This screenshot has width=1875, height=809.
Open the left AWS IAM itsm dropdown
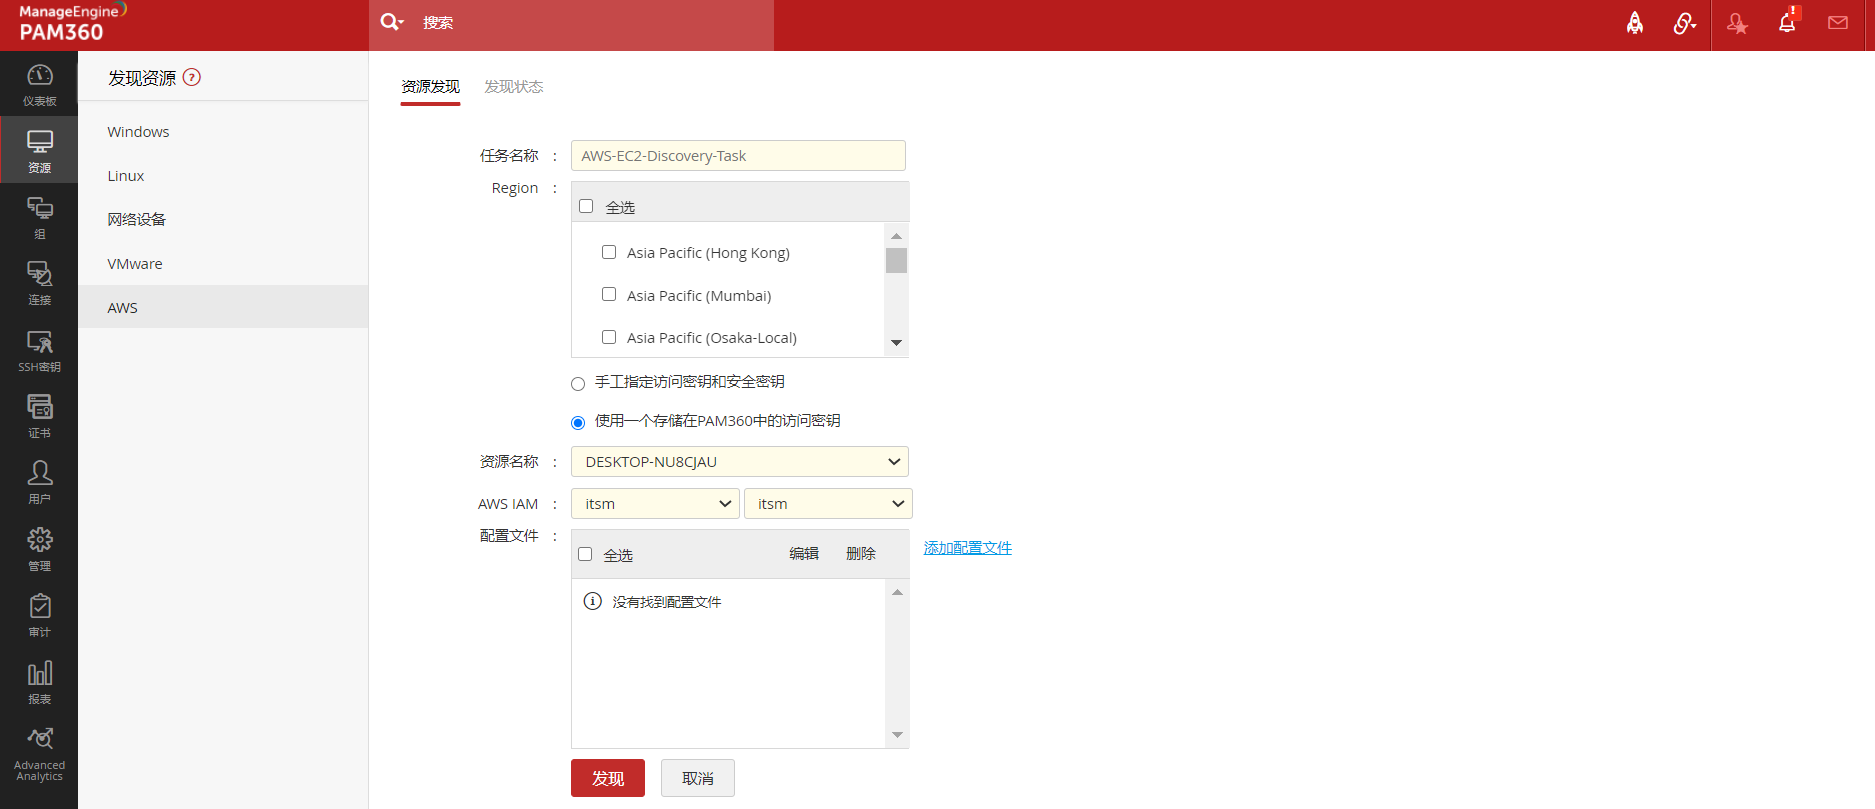(x=655, y=504)
